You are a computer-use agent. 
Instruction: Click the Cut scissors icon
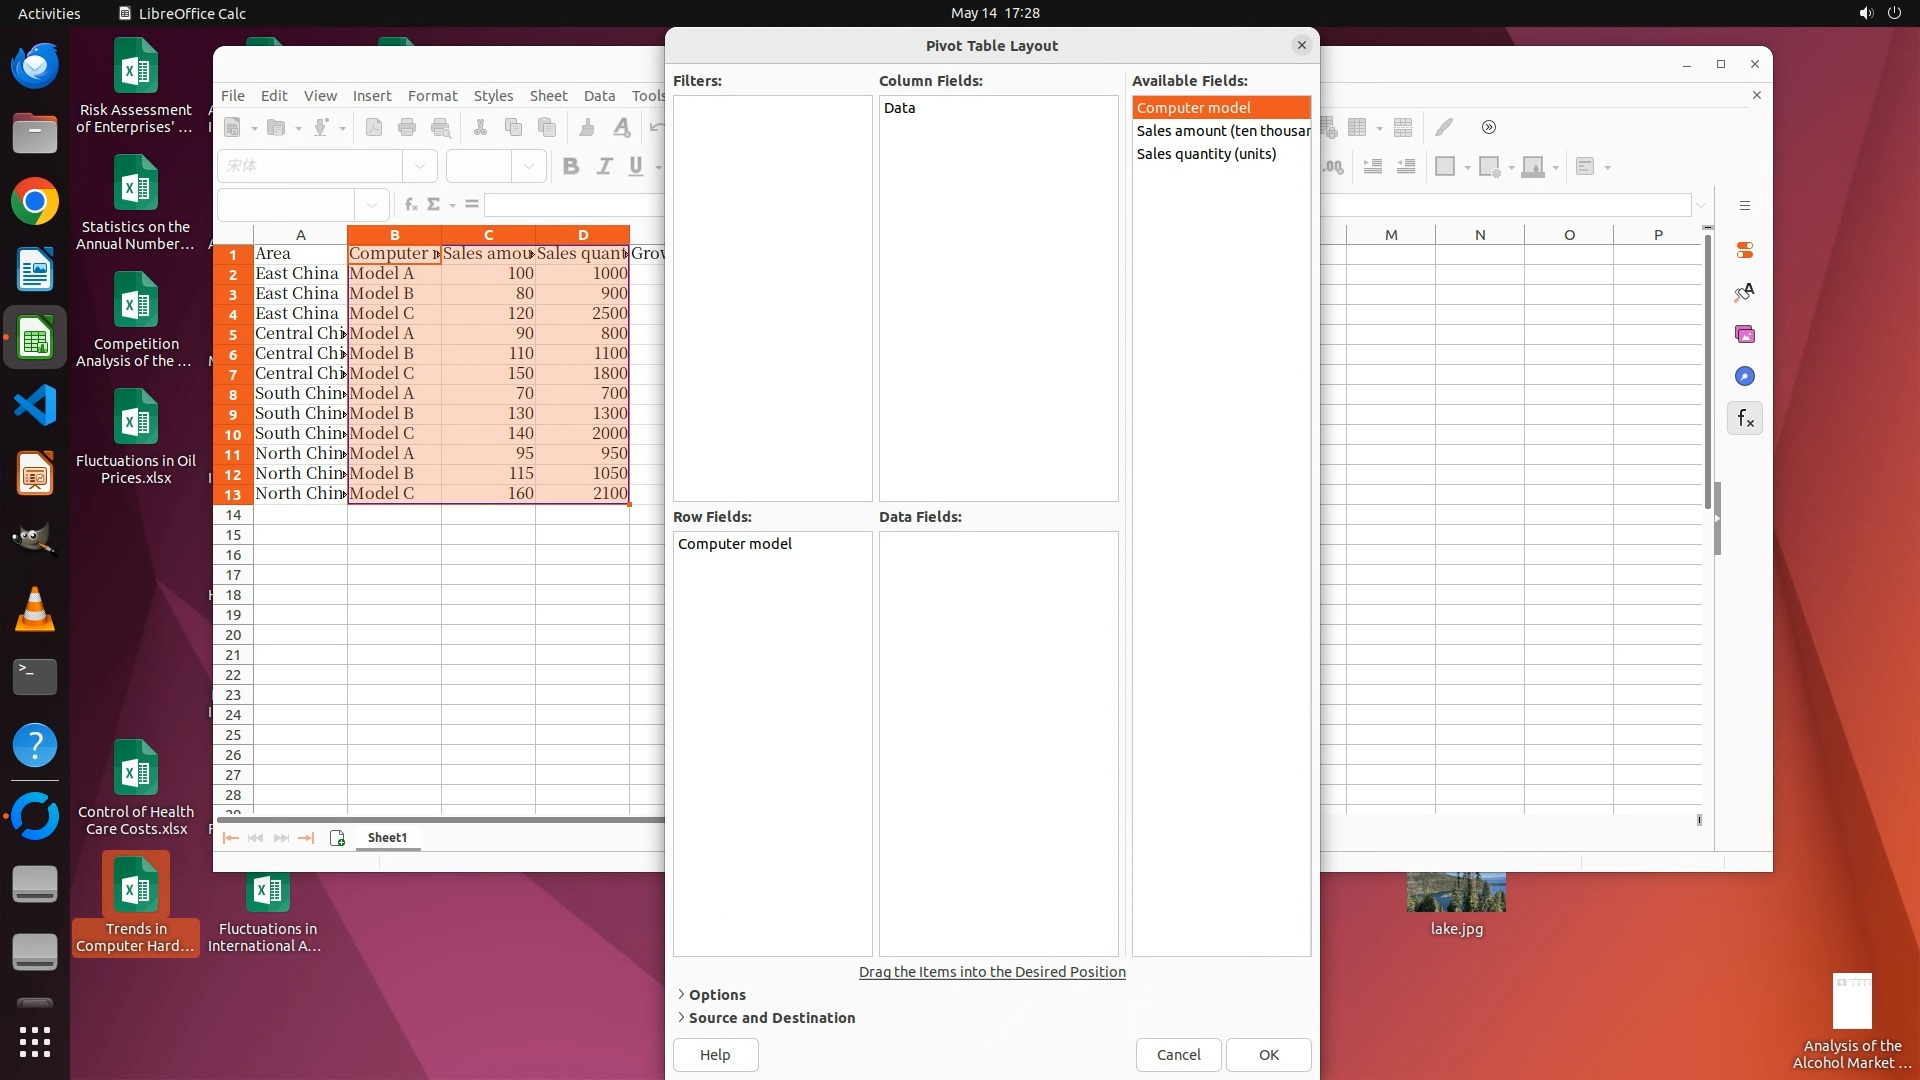(x=480, y=127)
